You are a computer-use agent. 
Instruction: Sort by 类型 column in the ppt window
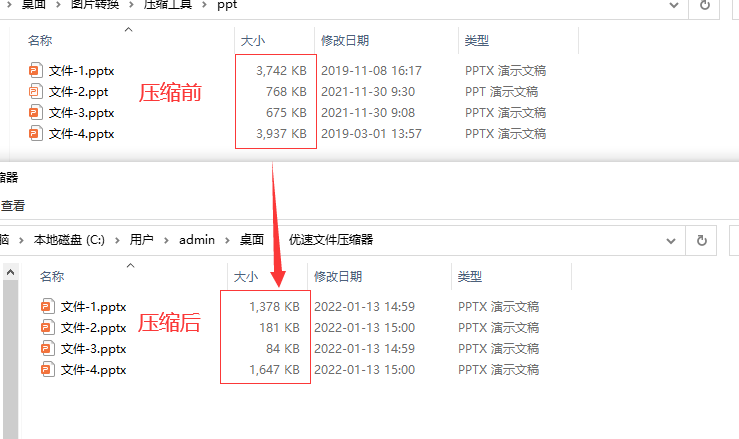(476, 41)
